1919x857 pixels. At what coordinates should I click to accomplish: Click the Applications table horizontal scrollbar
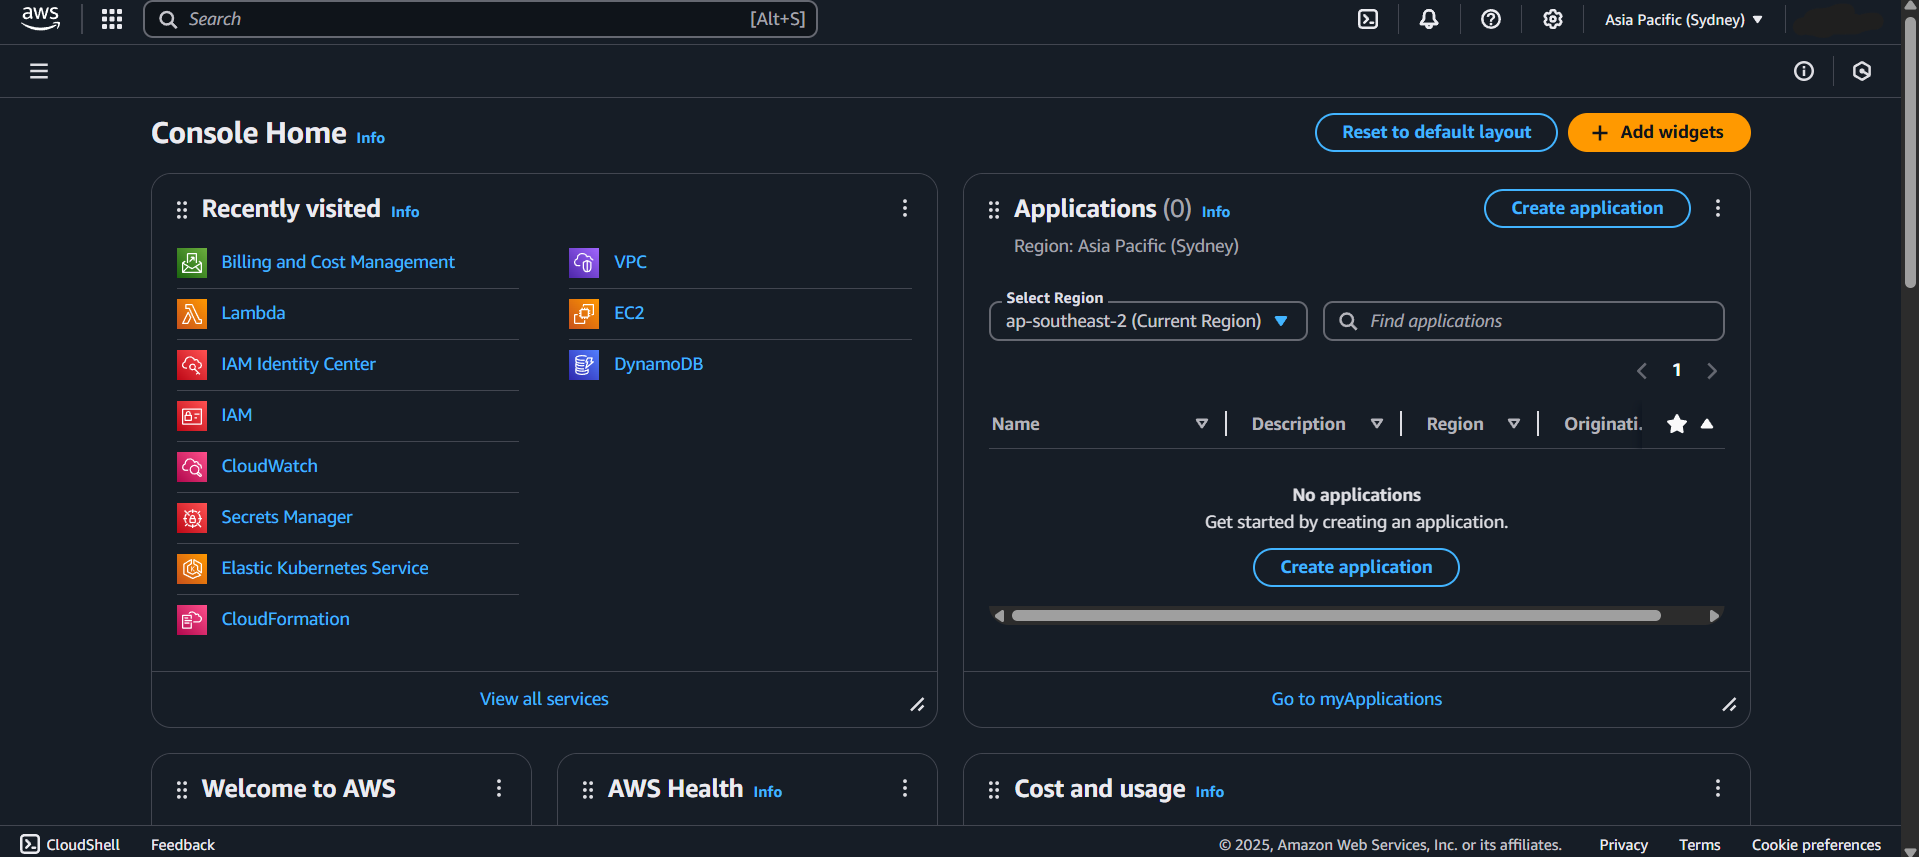pyautogui.click(x=1336, y=616)
